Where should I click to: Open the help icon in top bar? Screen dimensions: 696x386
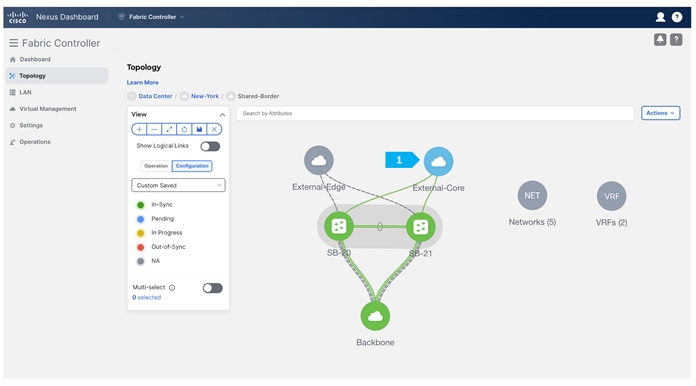677,17
